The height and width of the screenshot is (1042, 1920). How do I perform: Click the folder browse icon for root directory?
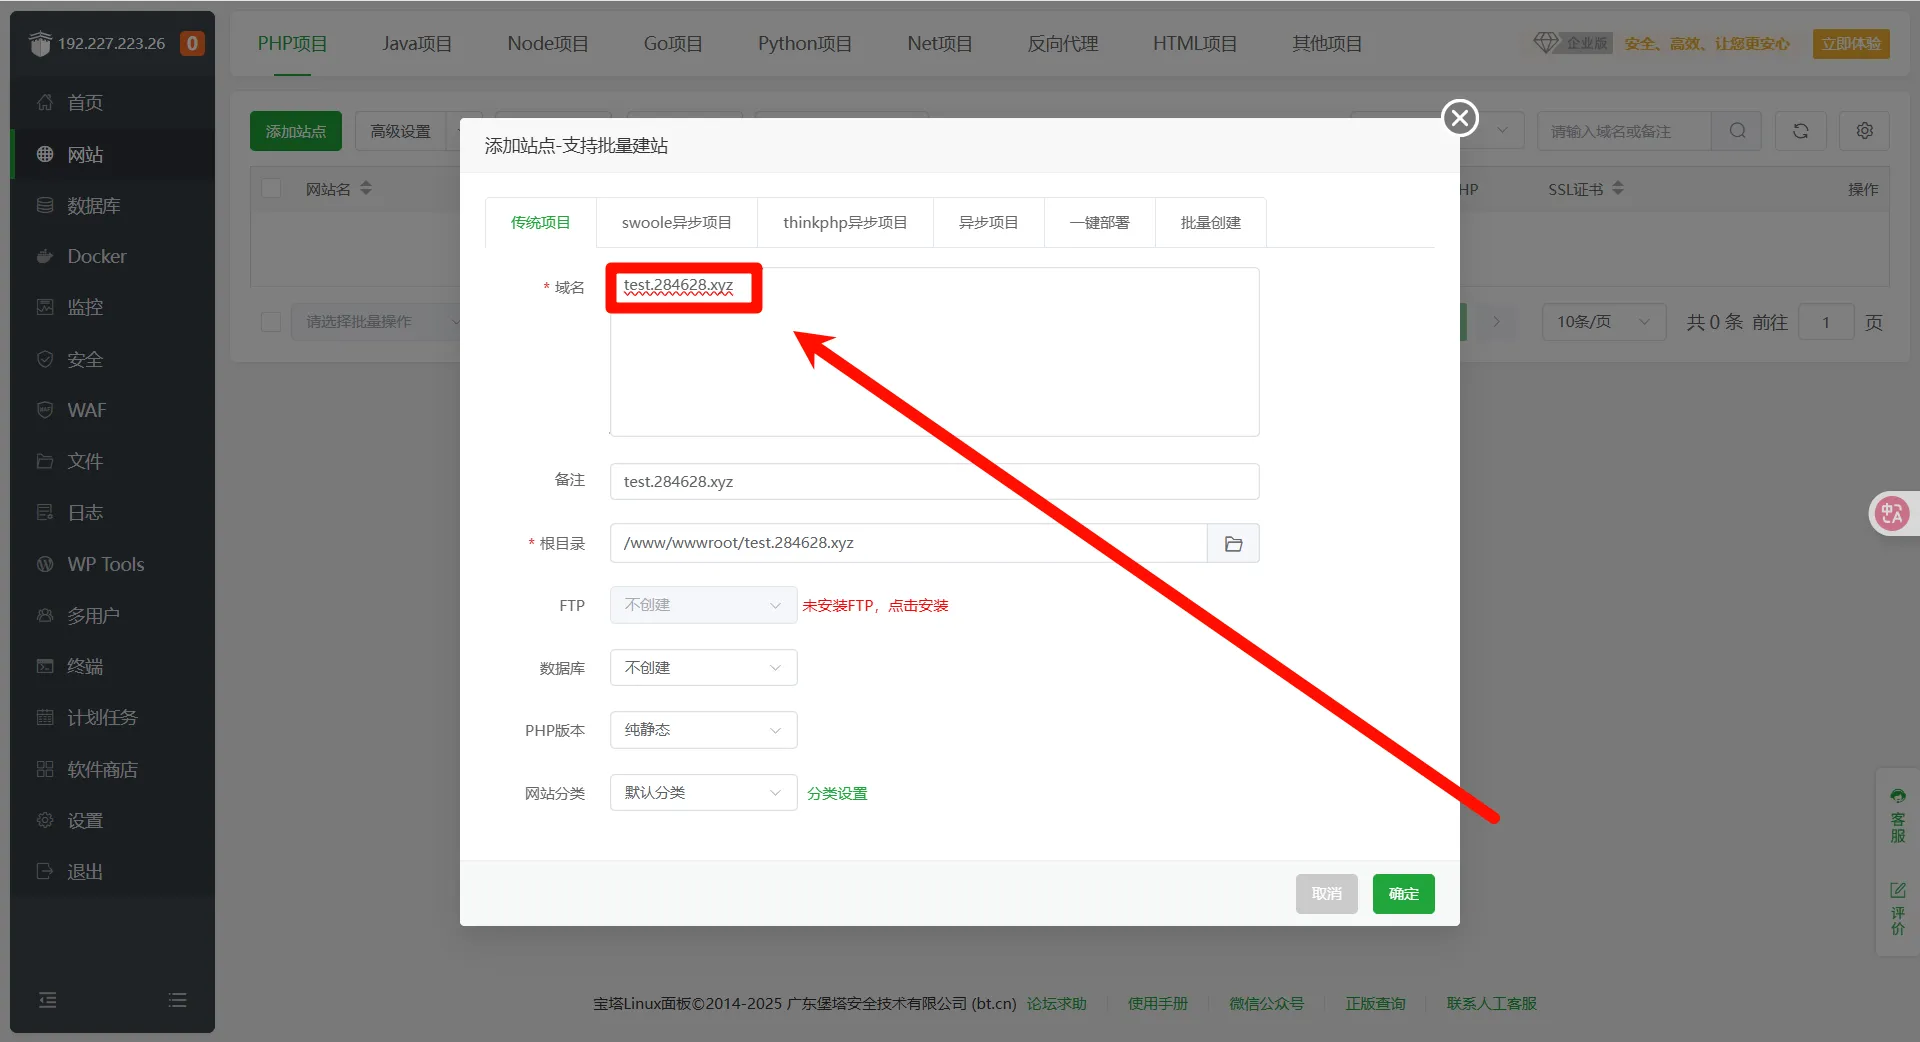tap(1233, 544)
